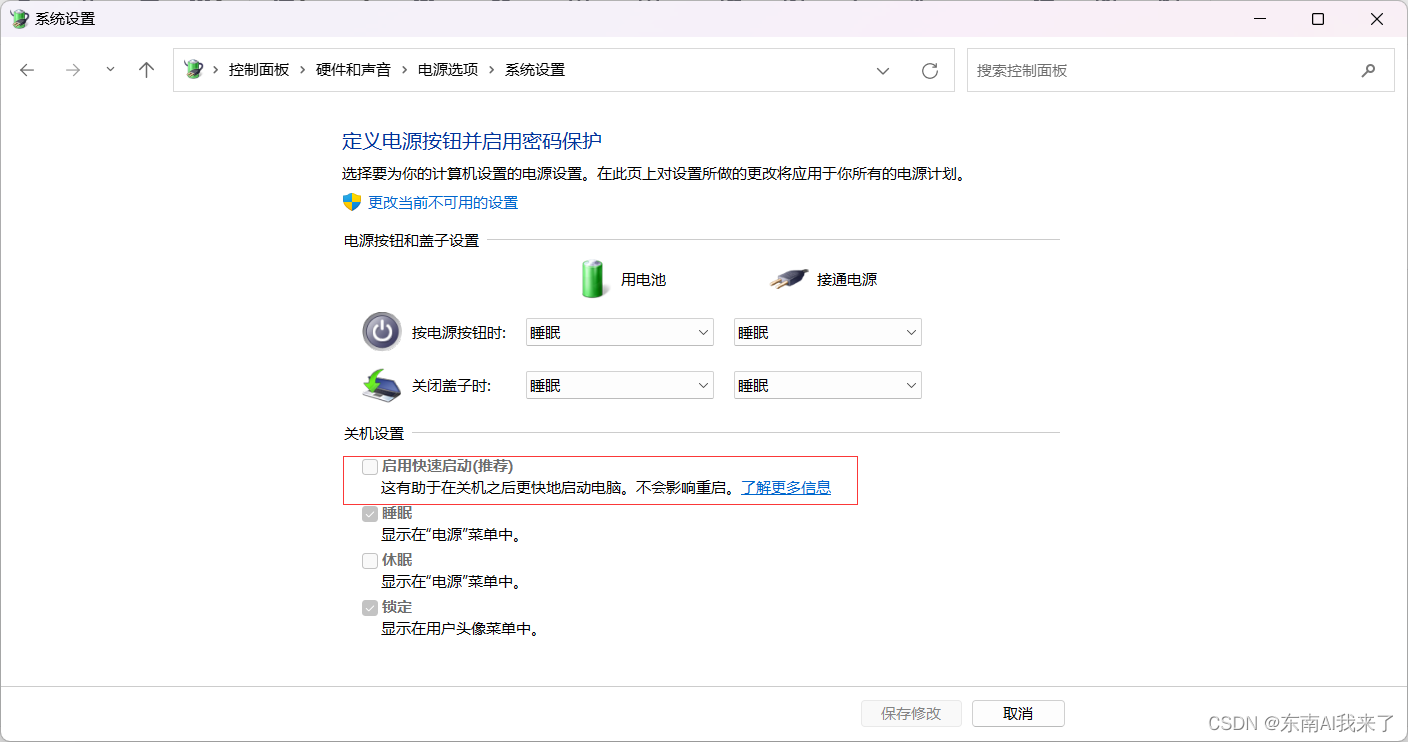Click the UAC shield icon
Viewport: 1408px width, 742px height.
click(352, 202)
